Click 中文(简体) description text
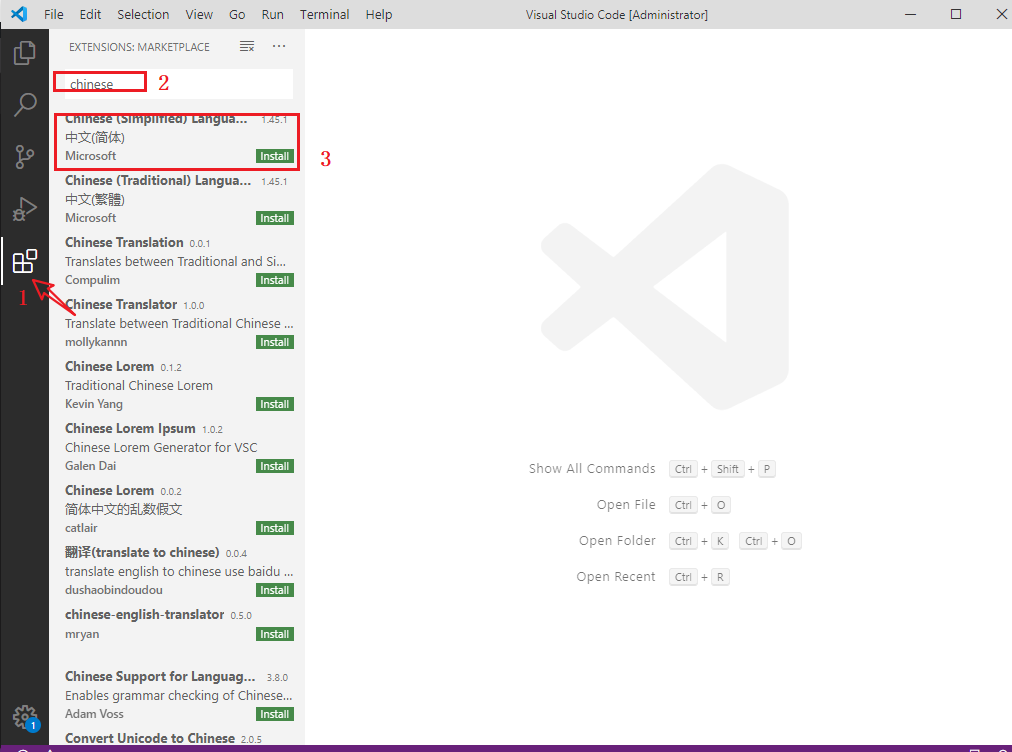The width and height of the screenshot is (1012, 752). (95, 137)
